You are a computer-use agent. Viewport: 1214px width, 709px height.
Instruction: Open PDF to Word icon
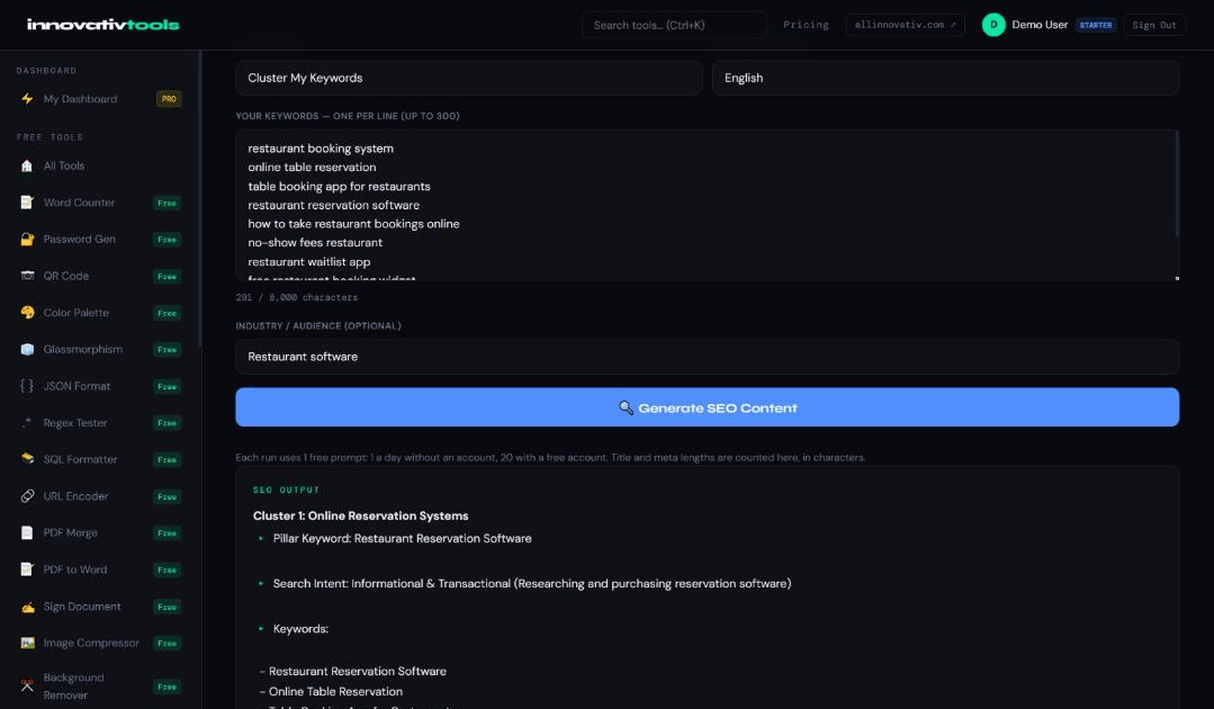click(27, 570)
